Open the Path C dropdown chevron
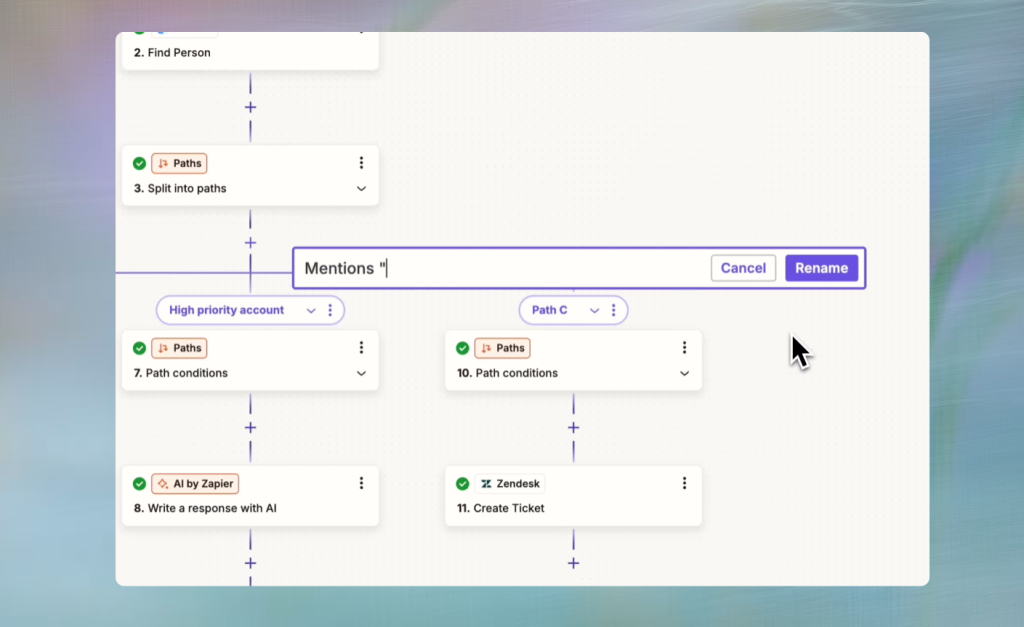The height and width of the screenshot is (627, 1024). coord(594,310)
